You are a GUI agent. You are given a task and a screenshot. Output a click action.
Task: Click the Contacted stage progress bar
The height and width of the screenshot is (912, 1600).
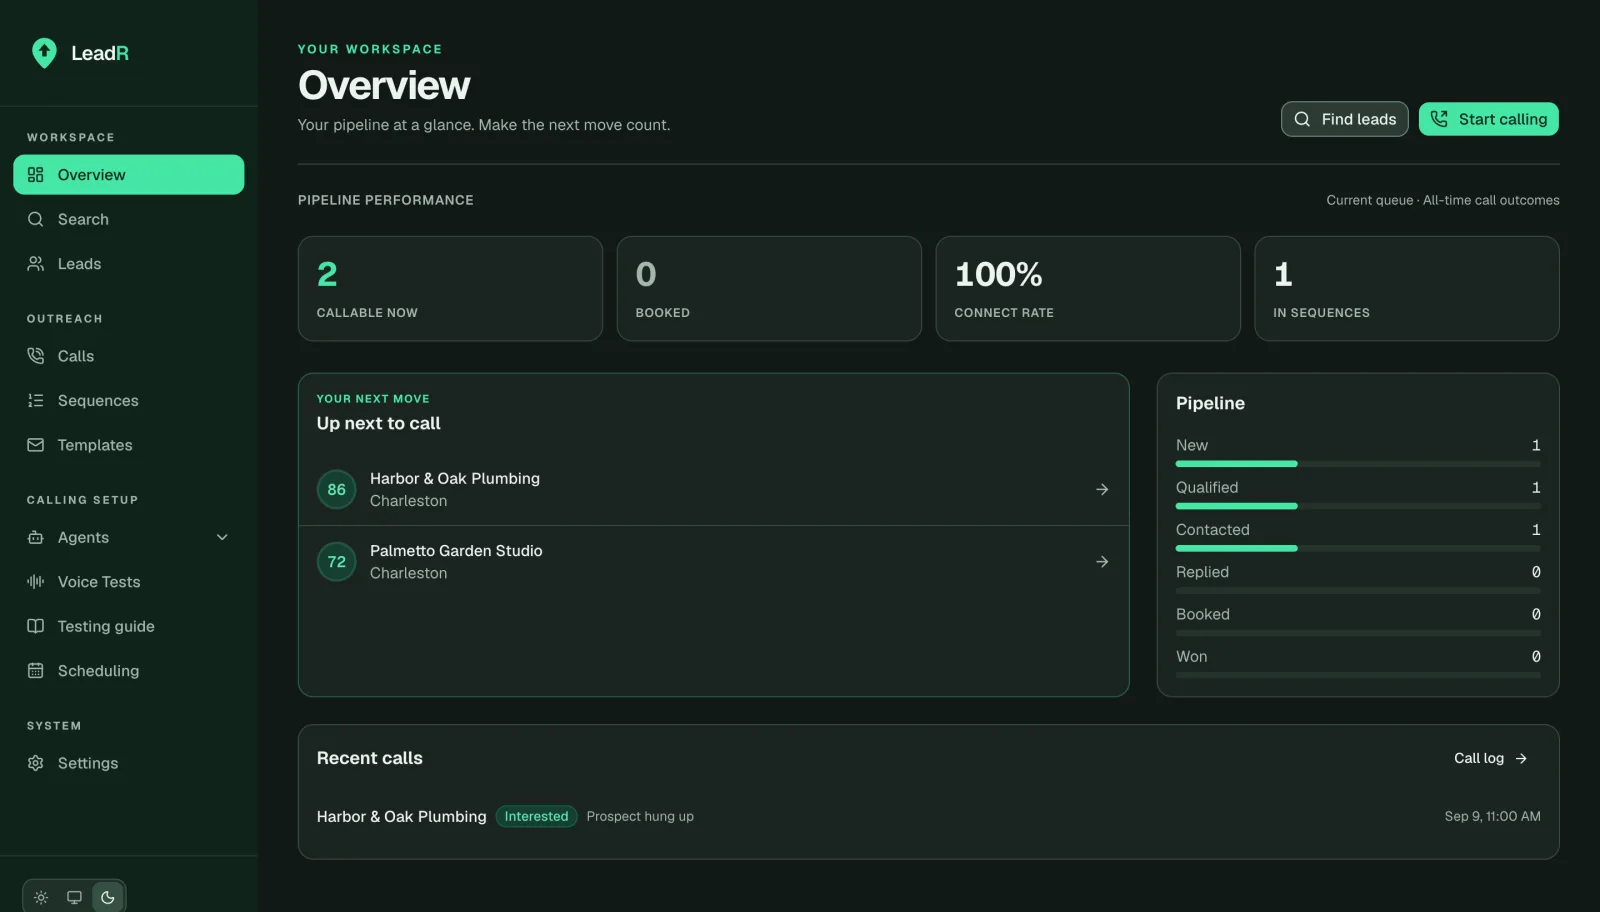point(1358,548)
